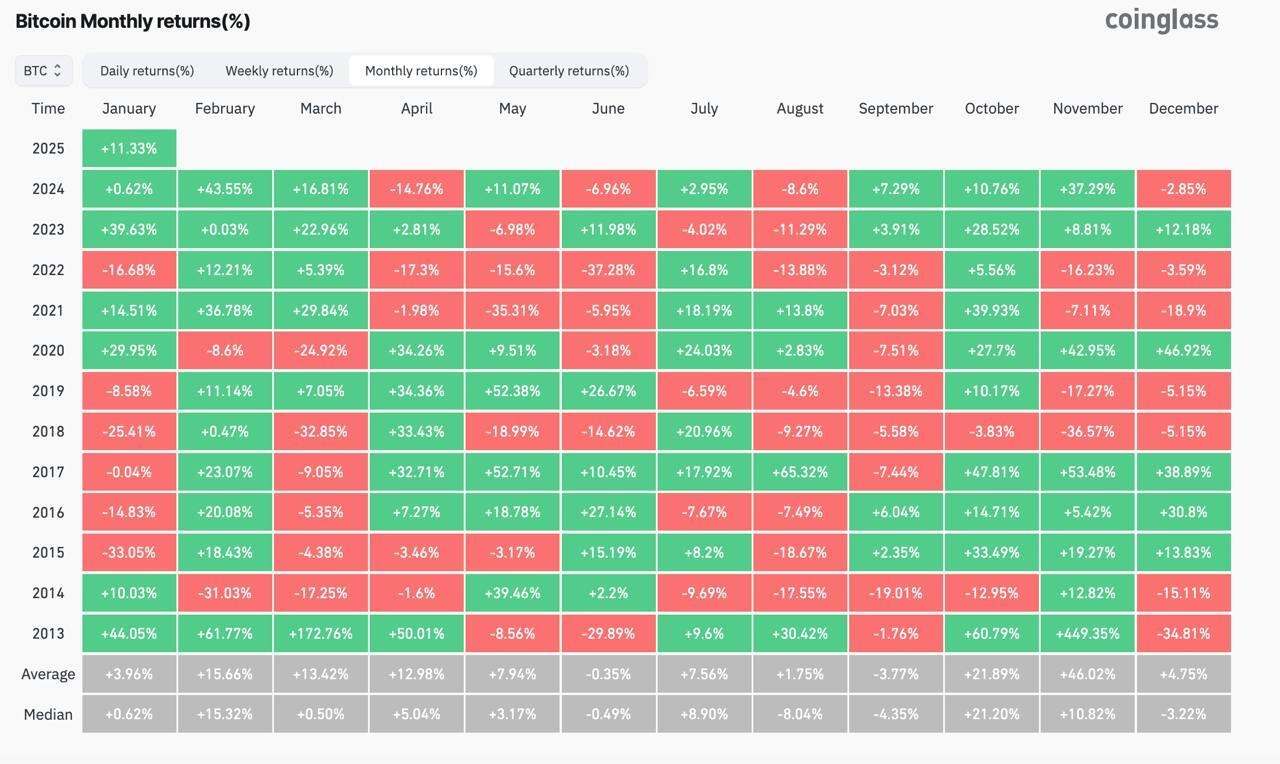Open the BTC coin selector dropdown
This screenshot has width=1280, height=764.
point(43,71)
